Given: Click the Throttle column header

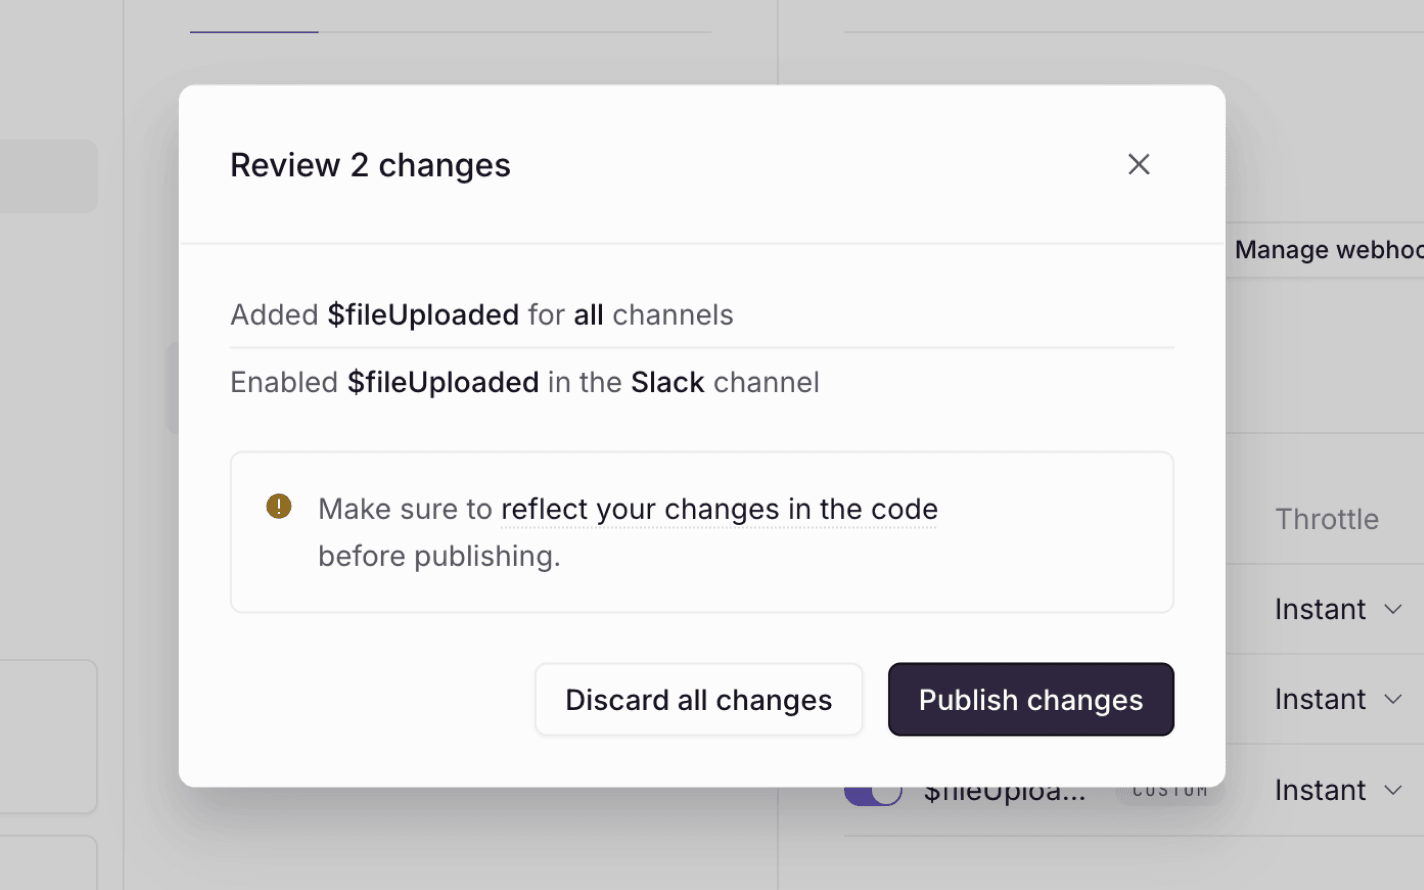Looking at the screenshot, I should (1327, 519).
